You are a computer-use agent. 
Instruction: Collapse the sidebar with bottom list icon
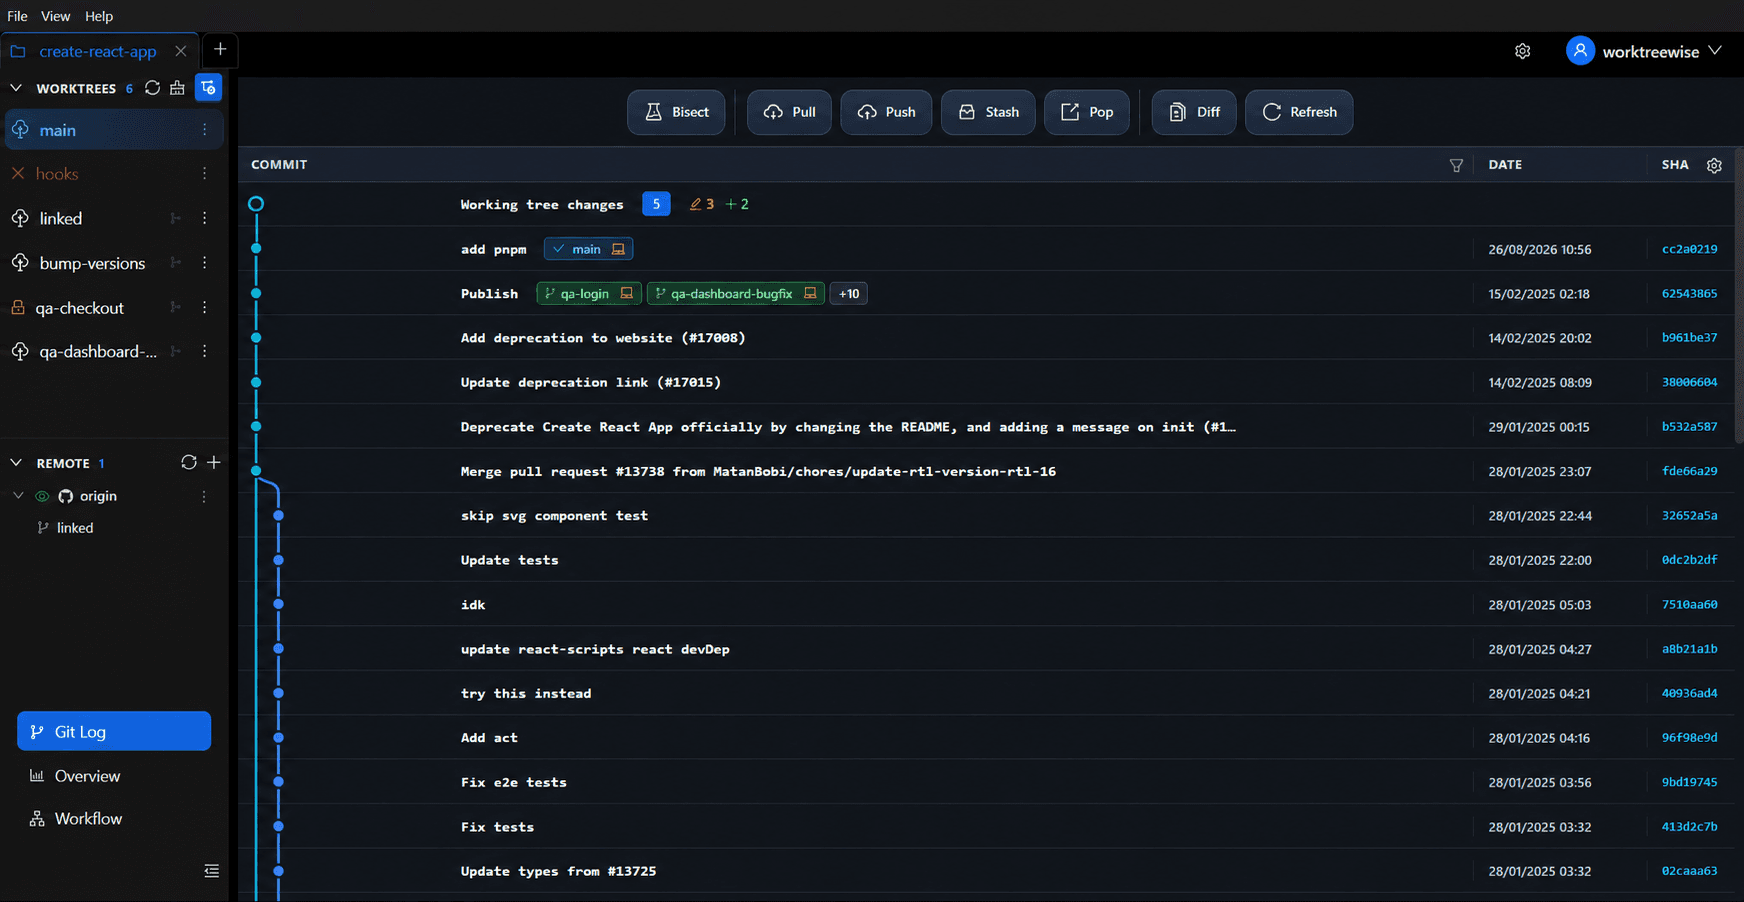(x=211, y=871)
